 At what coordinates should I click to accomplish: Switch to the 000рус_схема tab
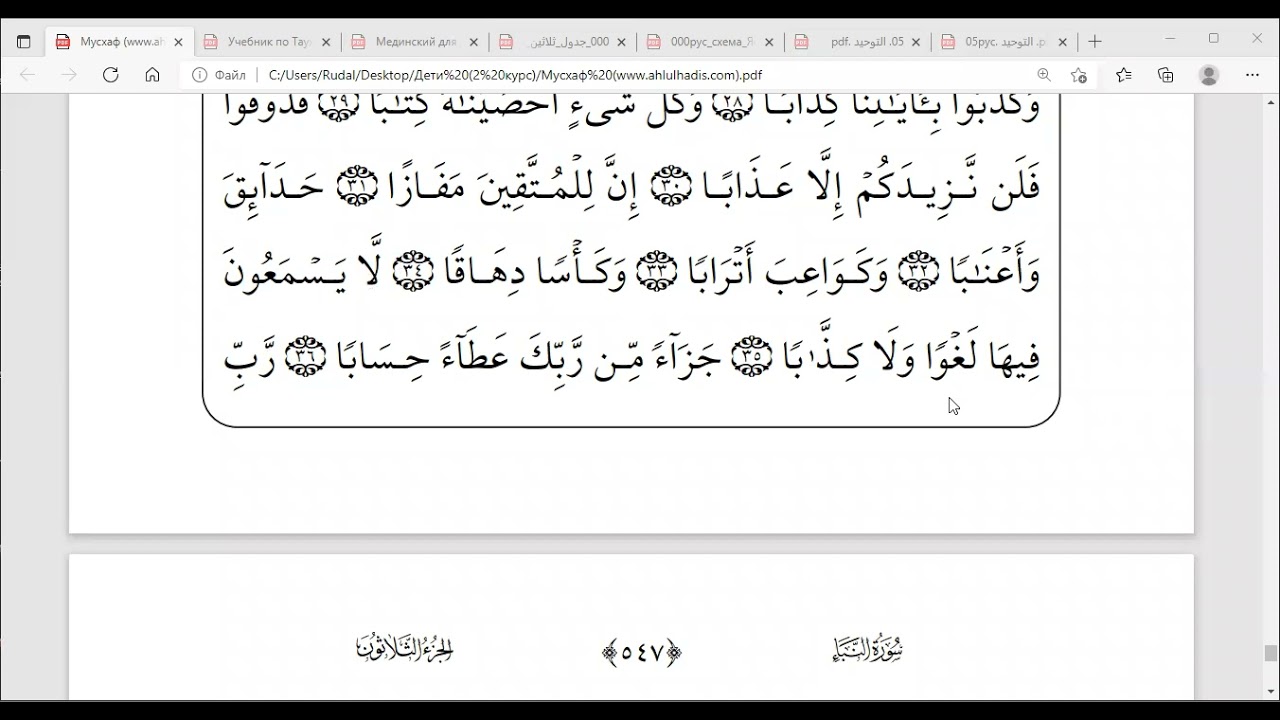[712, 42]
